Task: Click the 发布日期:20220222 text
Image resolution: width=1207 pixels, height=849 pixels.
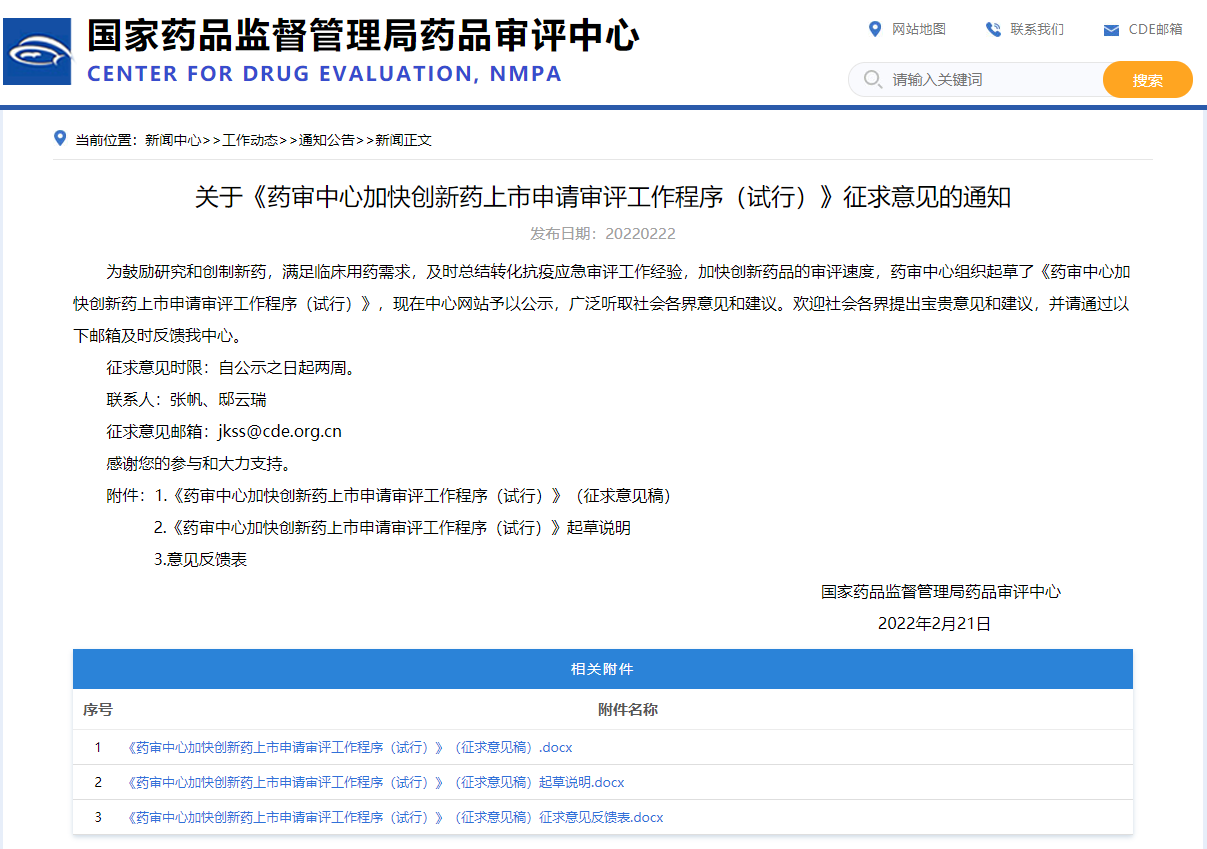Action: coord(603,234)
